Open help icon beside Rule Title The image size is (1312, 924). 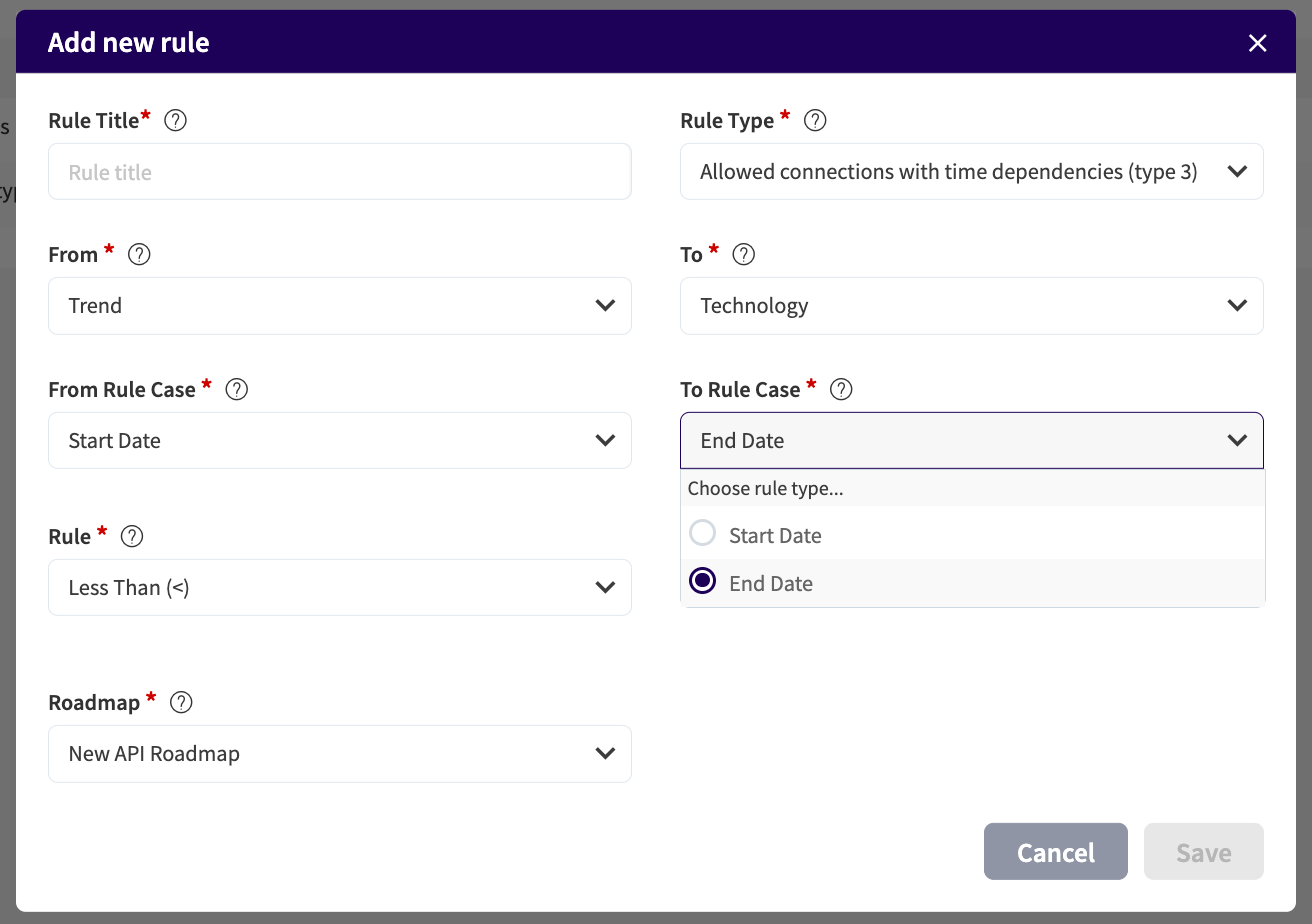[x=175, y=121]
